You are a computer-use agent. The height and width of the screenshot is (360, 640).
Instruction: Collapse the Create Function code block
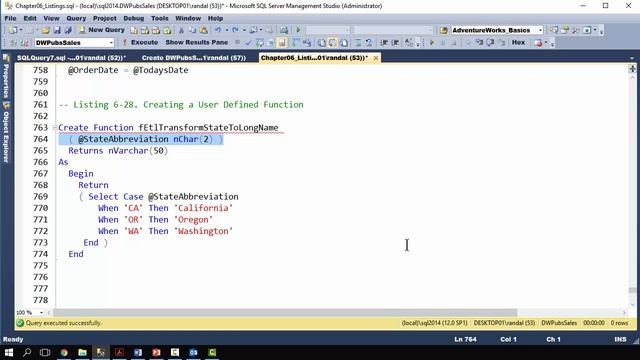coord(55,128)
